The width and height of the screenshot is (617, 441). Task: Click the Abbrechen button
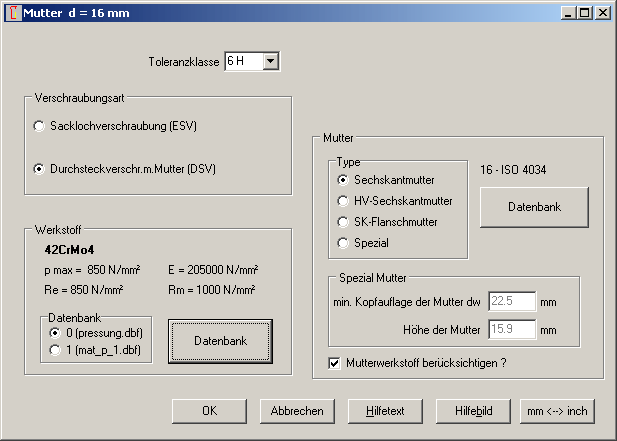pos(296,411)
